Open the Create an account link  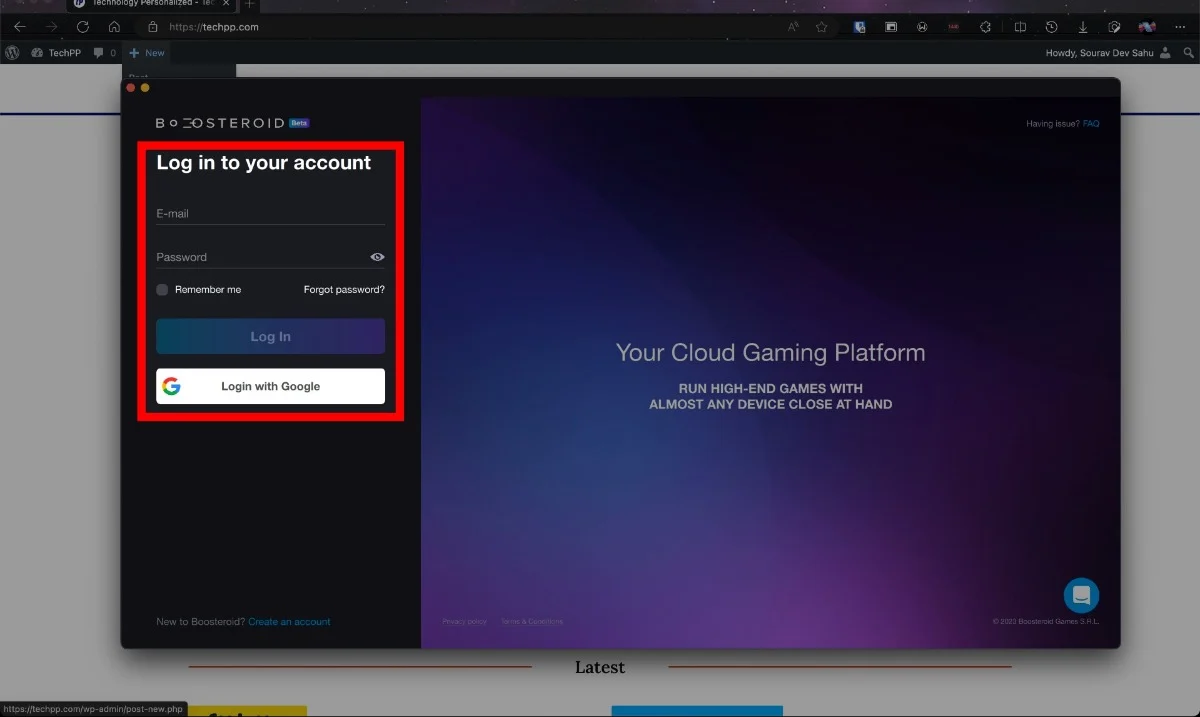coord(289,622)
